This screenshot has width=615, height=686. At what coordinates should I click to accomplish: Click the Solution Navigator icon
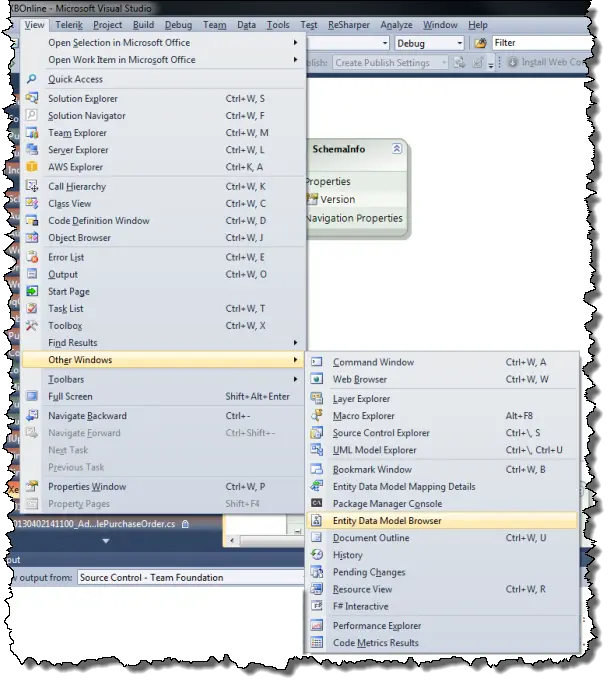(31, 116)
